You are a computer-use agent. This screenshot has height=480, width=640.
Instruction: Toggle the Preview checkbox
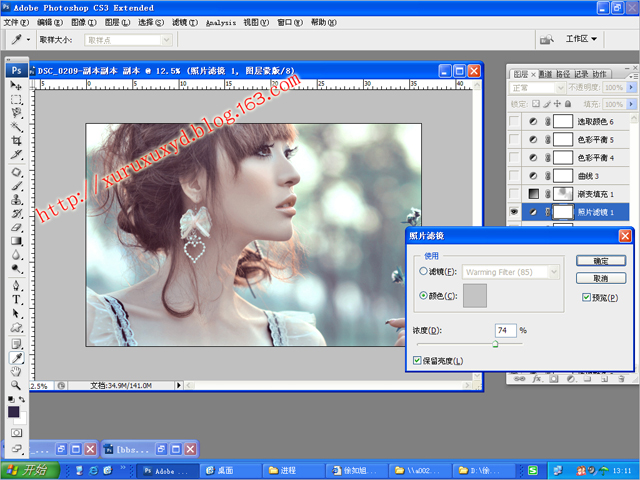(x=586, y=297)
